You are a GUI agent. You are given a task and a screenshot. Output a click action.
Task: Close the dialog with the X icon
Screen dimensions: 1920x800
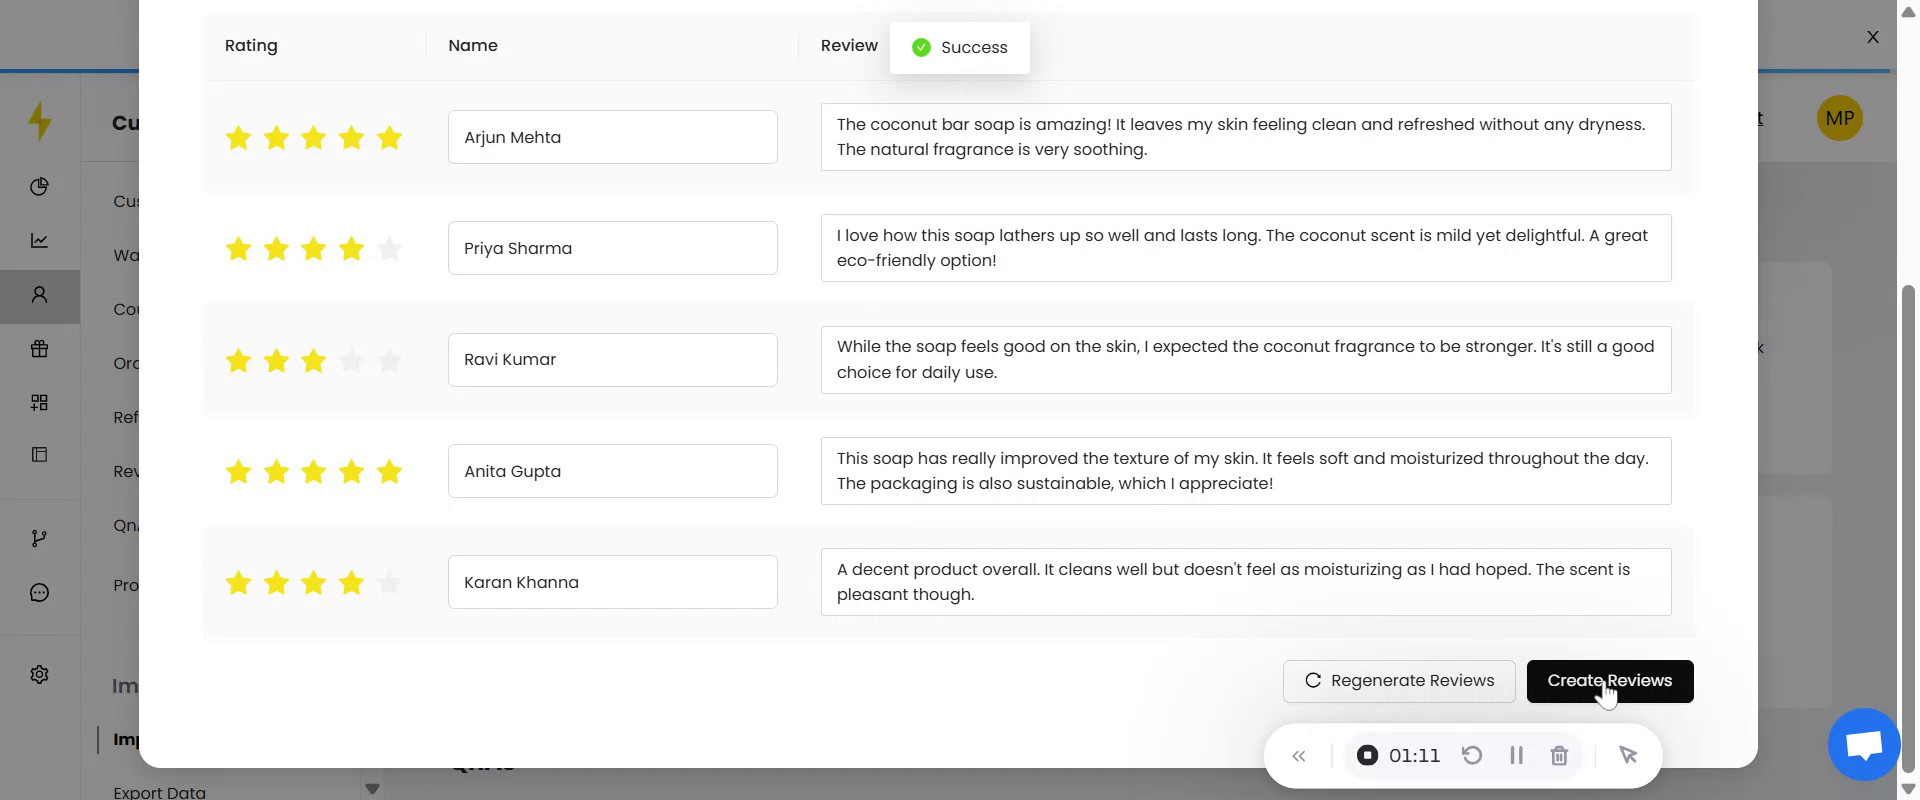(x=1873, y=37)
